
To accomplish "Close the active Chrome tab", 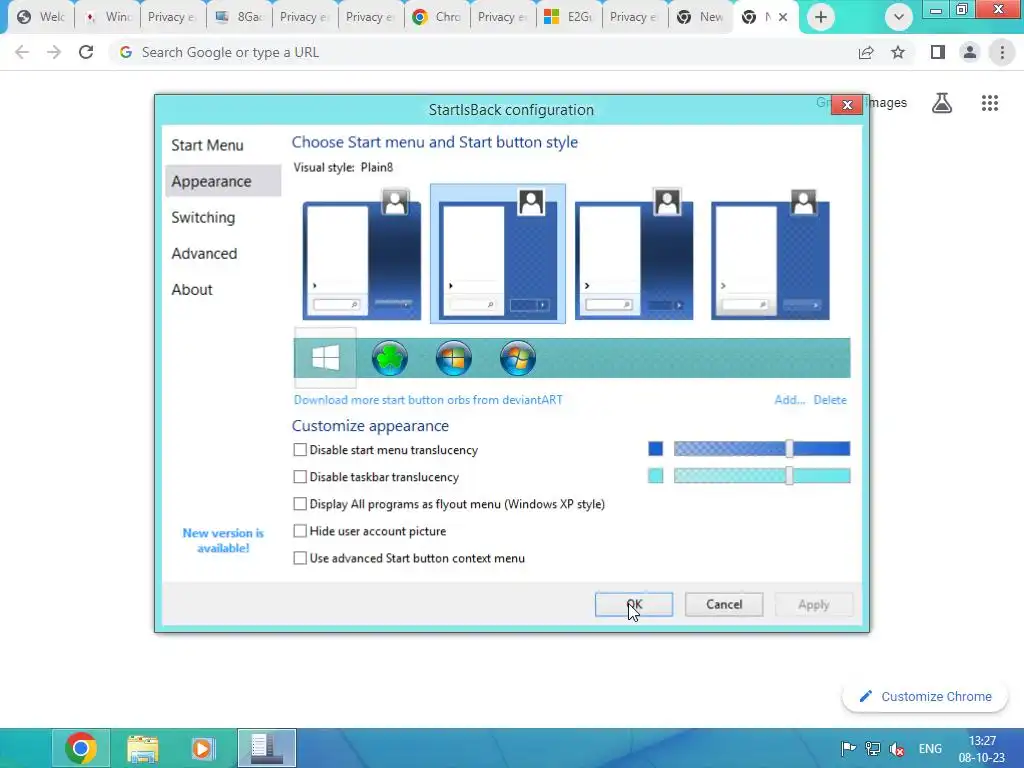I will (x=783, y=17).
